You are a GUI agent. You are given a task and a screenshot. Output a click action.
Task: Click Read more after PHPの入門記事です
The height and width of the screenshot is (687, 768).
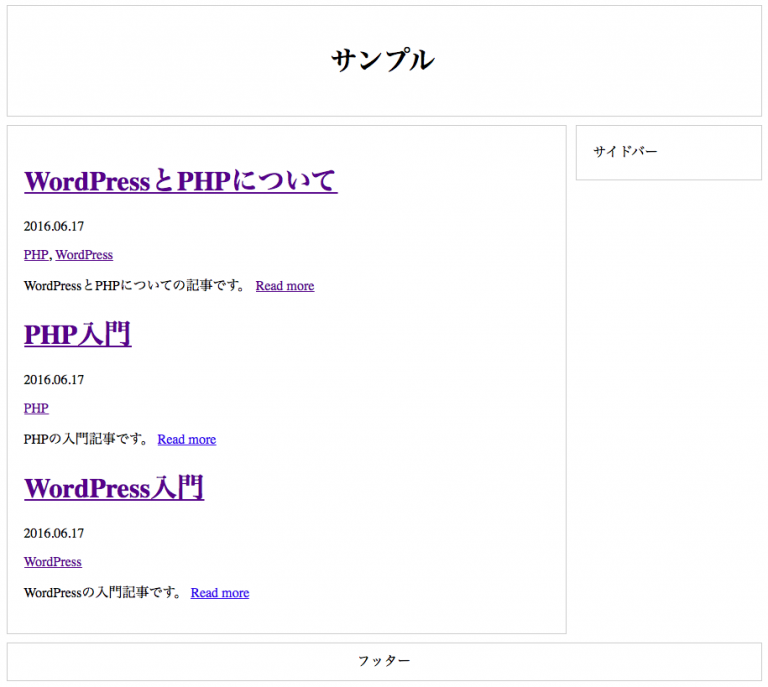point(186,439)
